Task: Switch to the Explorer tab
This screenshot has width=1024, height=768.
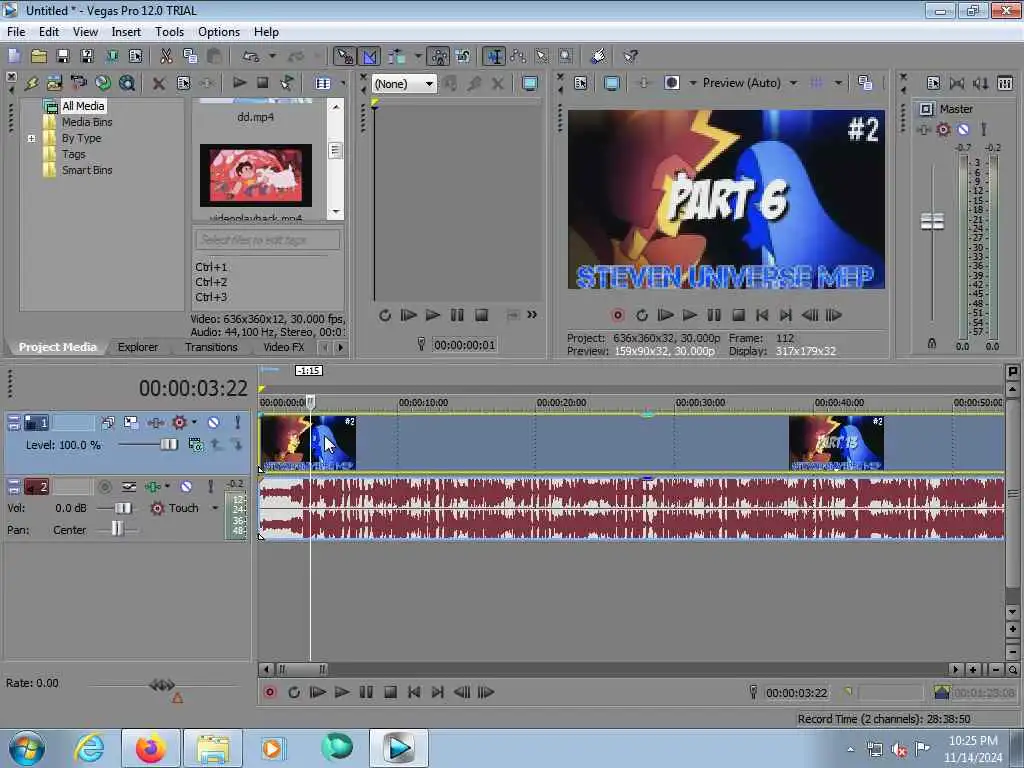Action: coord(137,347)
